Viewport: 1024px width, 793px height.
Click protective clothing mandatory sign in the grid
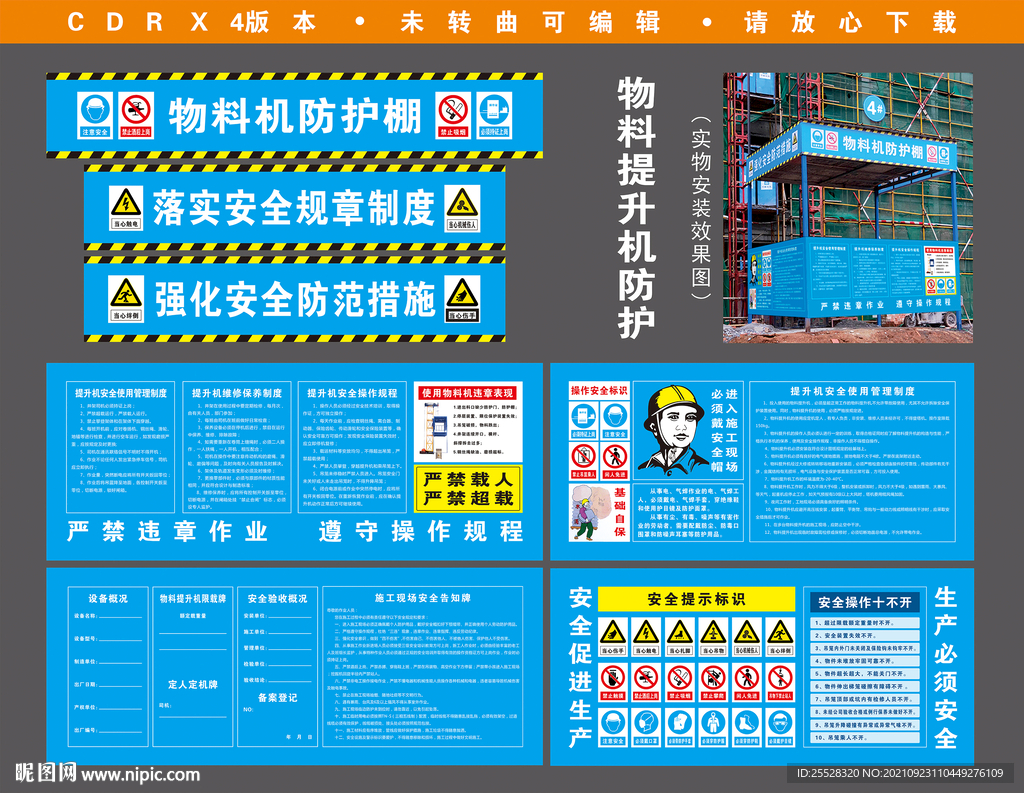[x=713, y=727]
